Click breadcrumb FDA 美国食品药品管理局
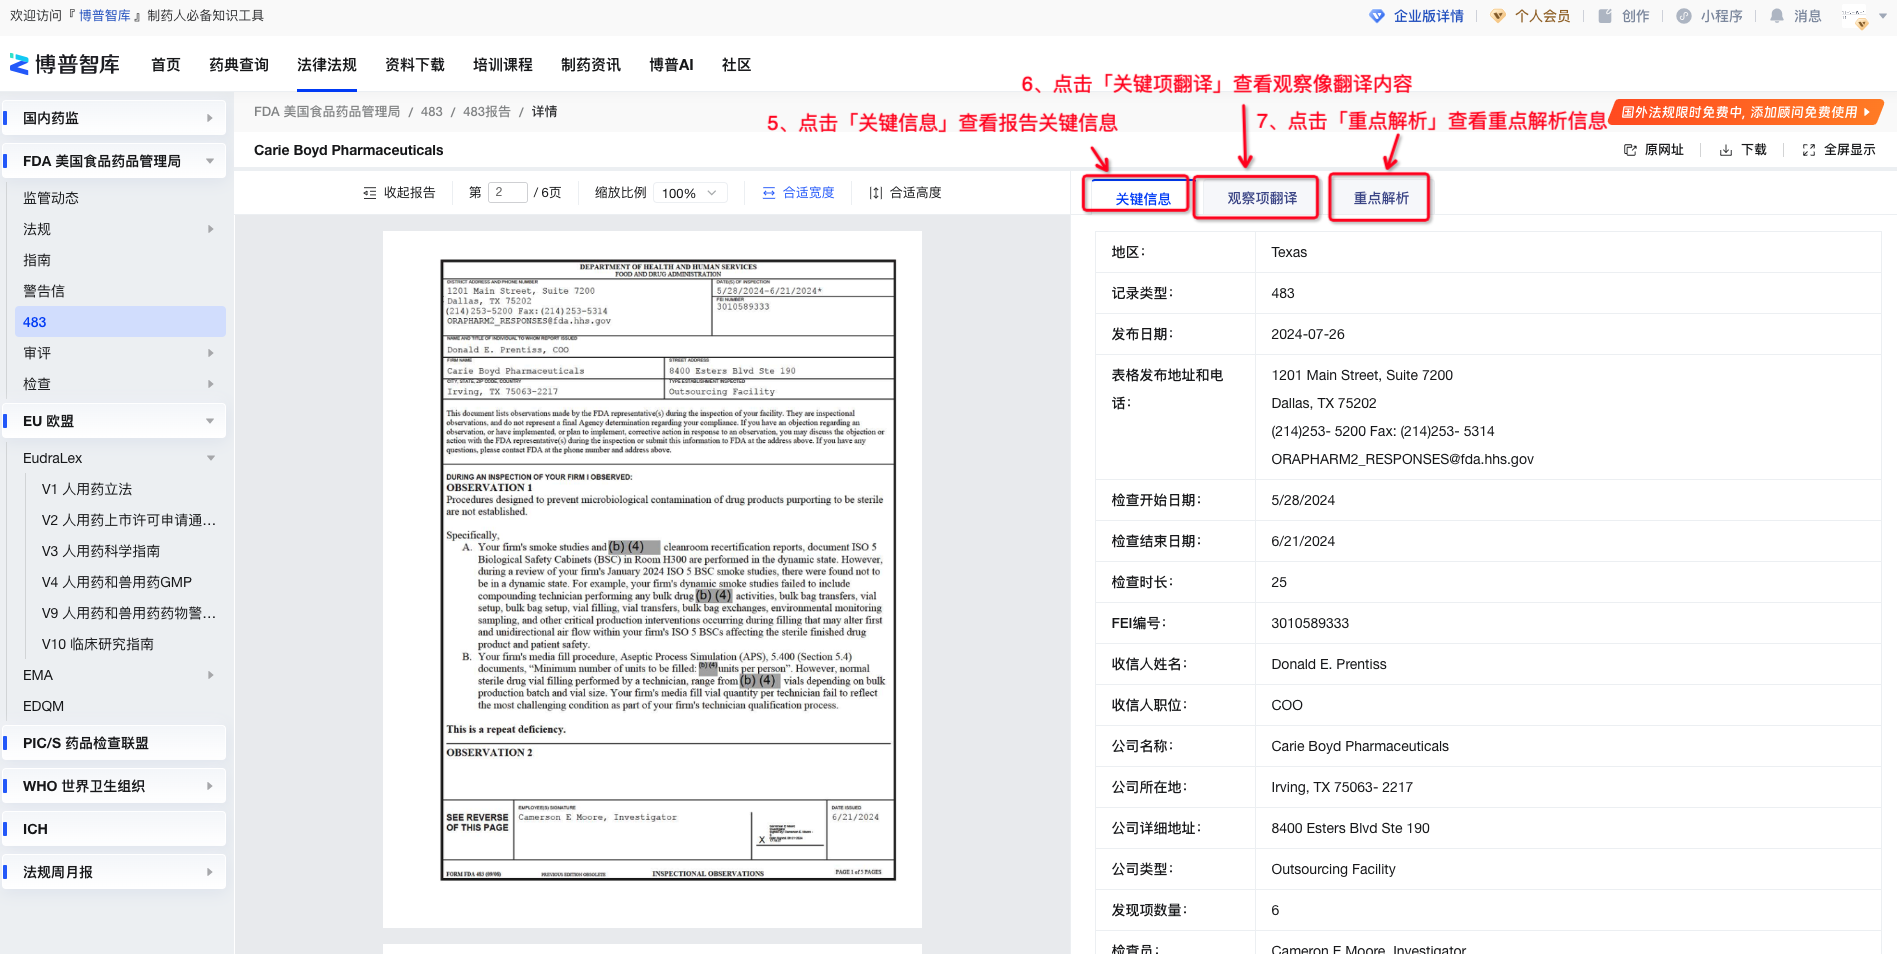Image resolution: width=1897 pixels, height=954 pixels. 327,112
